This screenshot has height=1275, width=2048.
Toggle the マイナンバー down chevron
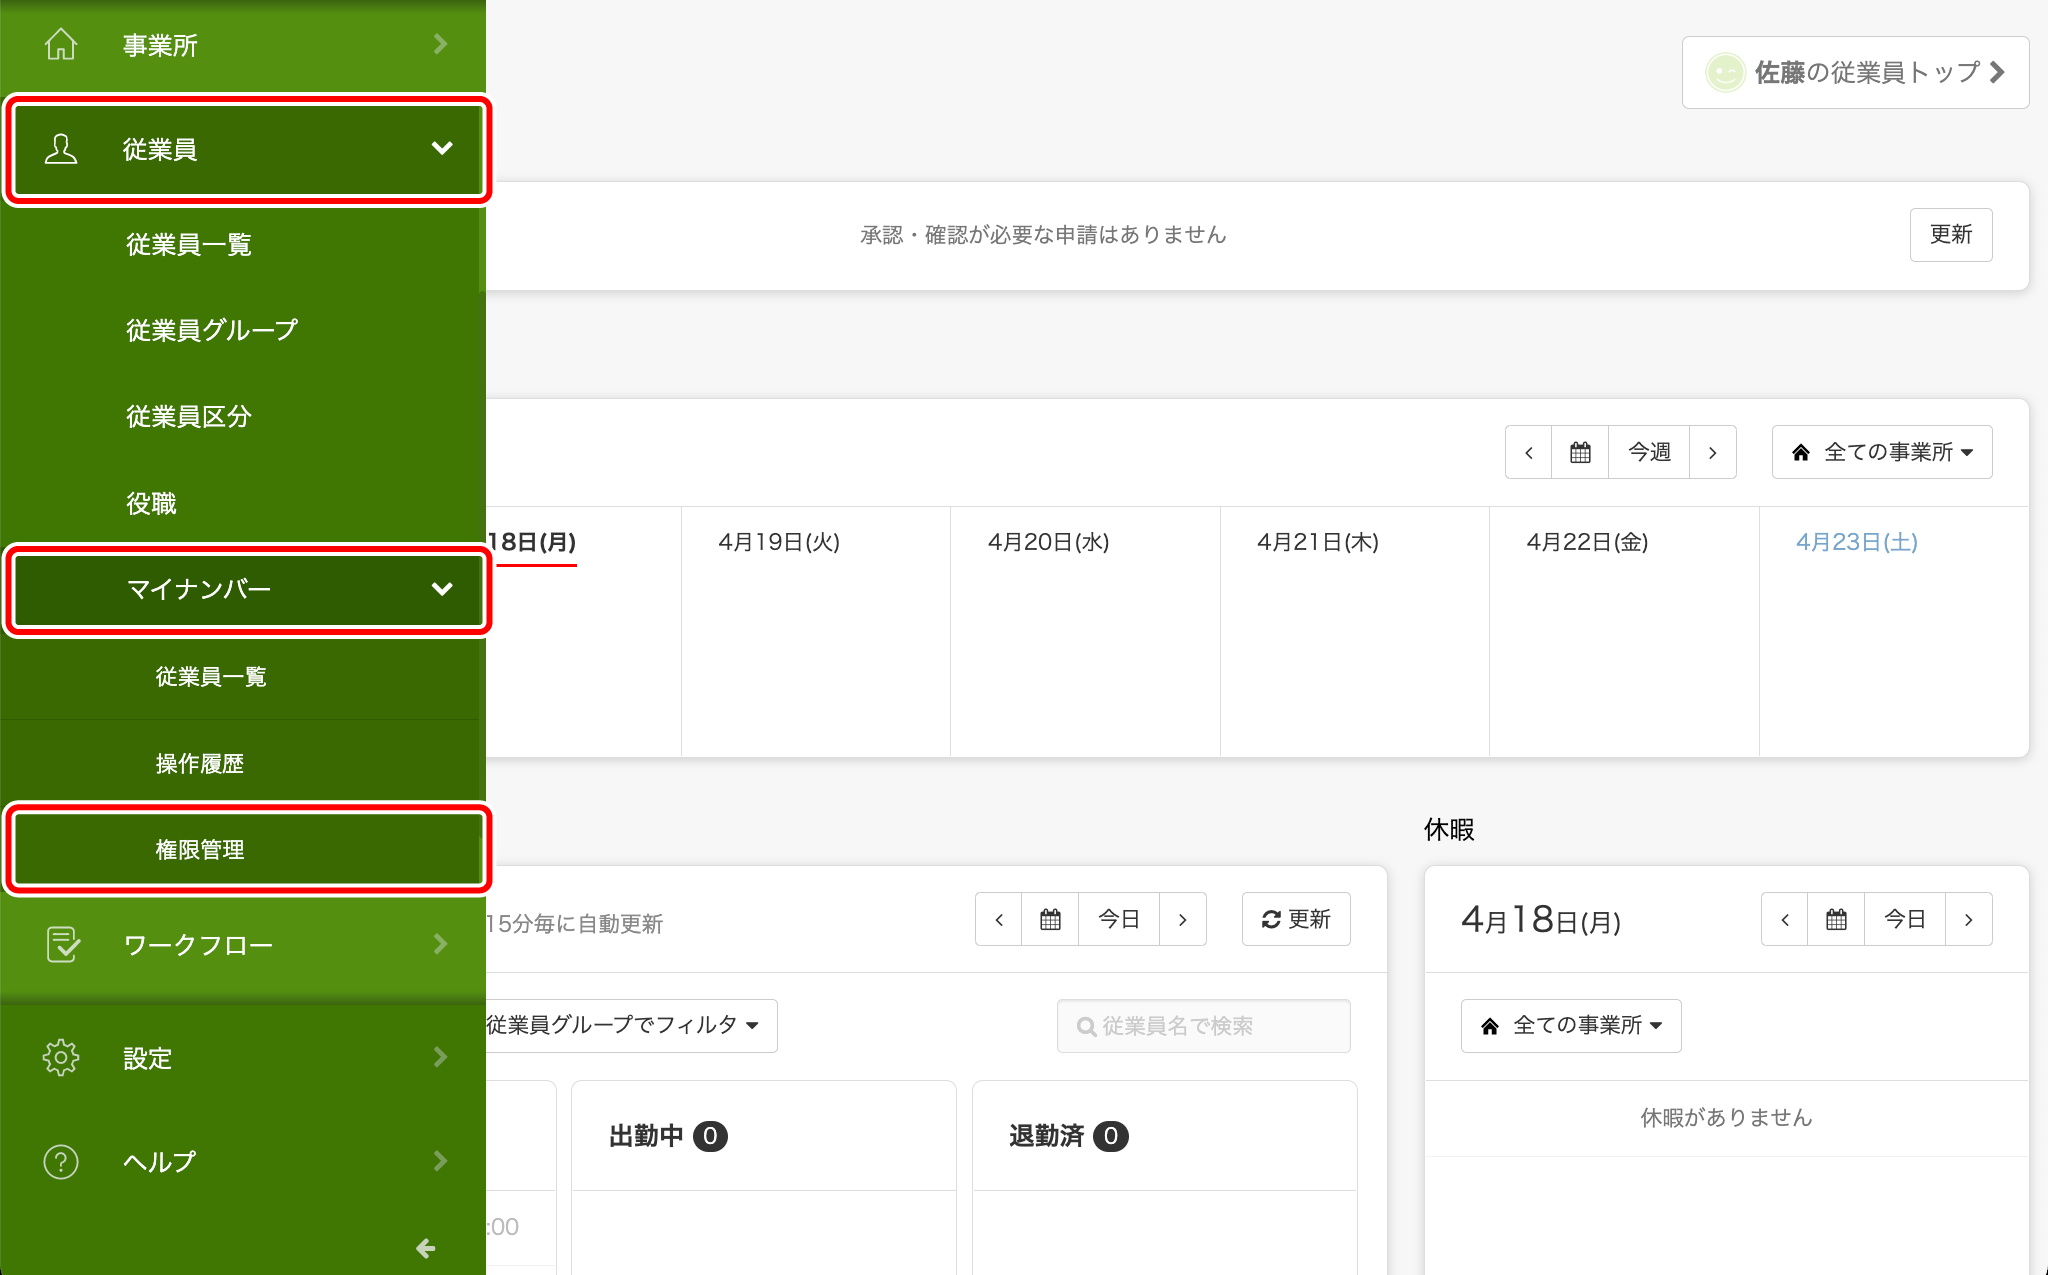tap(442, 589)
